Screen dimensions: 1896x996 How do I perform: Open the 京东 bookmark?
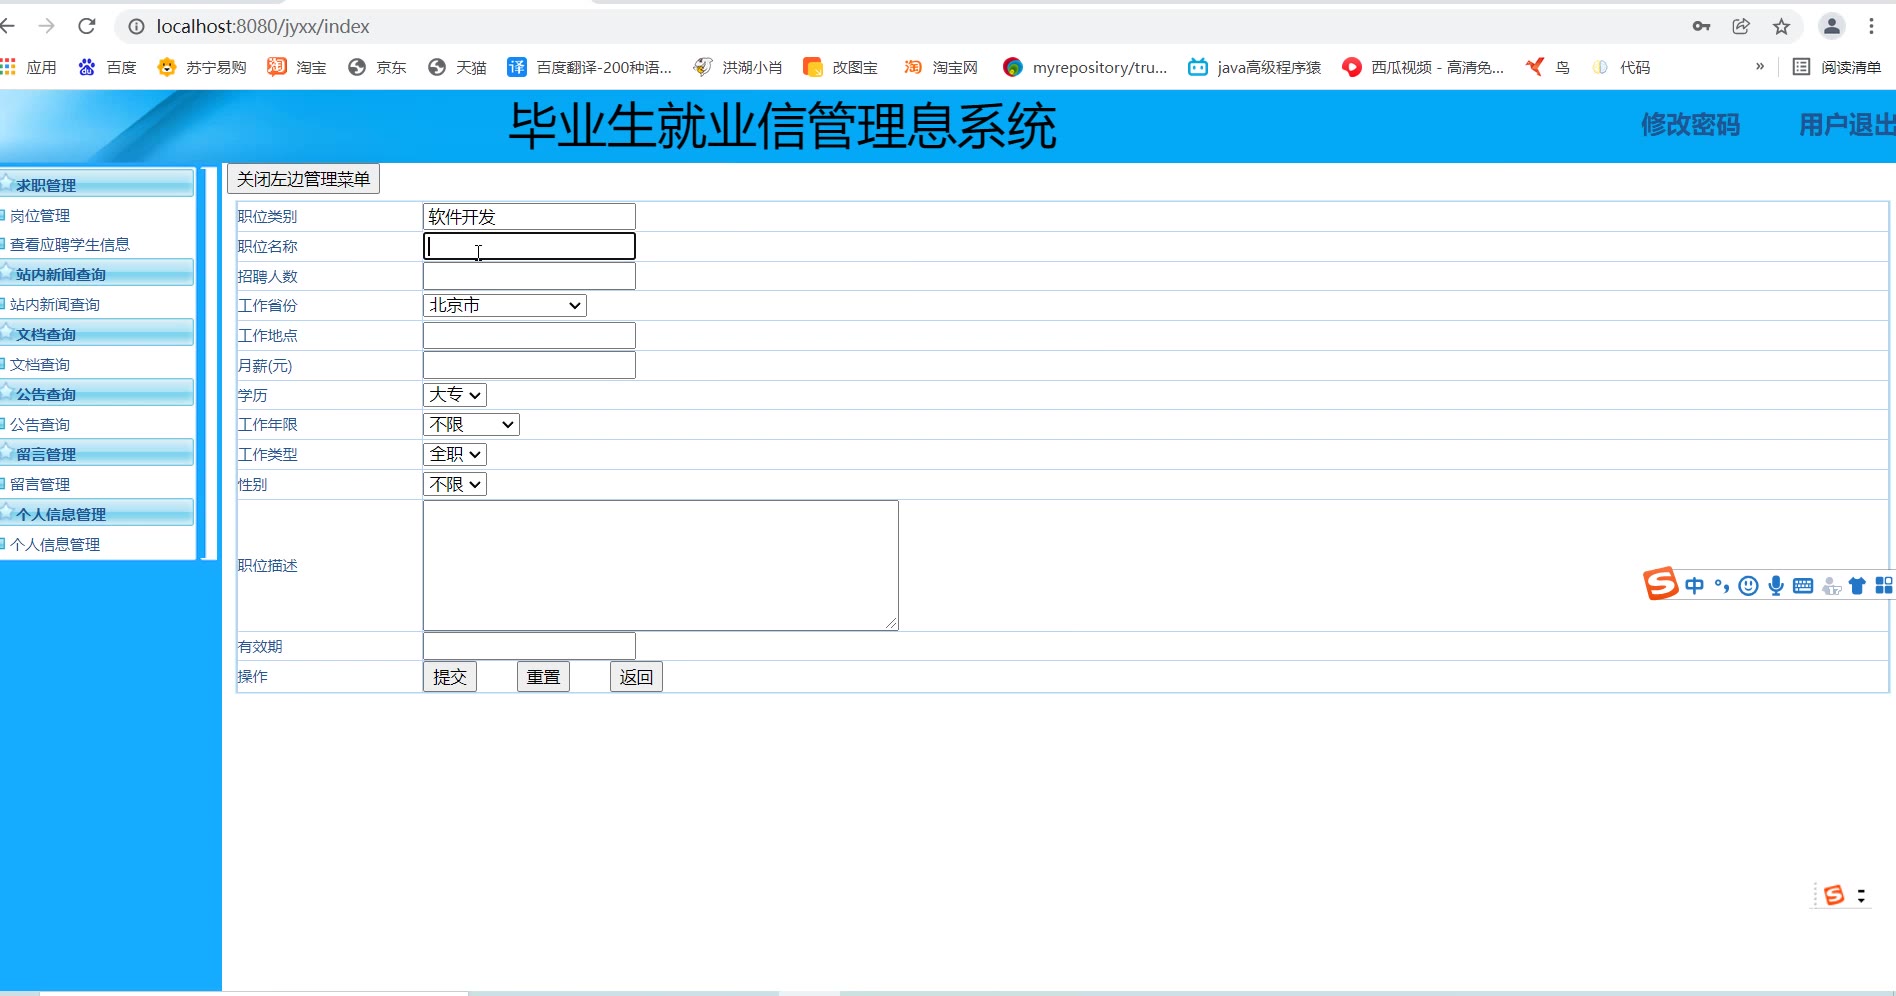[377, 67]
